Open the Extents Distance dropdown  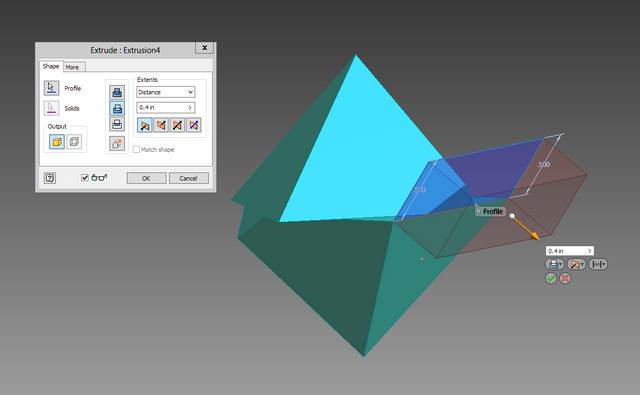[x=165, y=92]
